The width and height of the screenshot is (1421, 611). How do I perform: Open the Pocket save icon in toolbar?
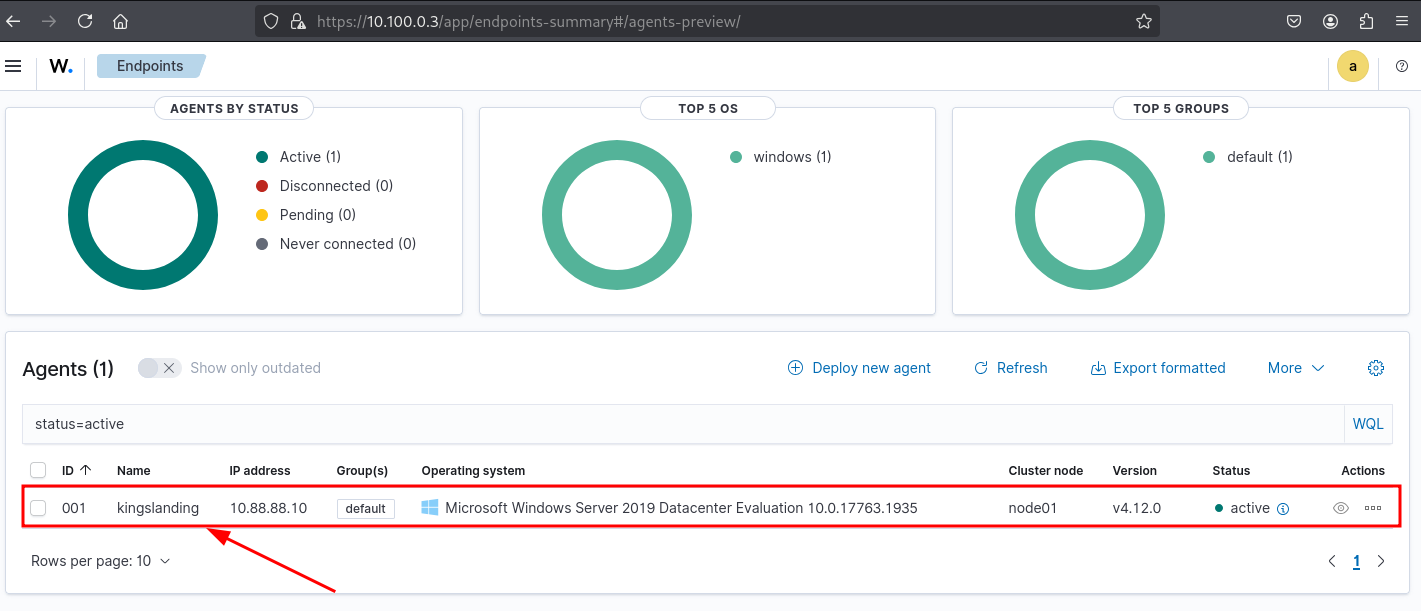(1293, 21)
